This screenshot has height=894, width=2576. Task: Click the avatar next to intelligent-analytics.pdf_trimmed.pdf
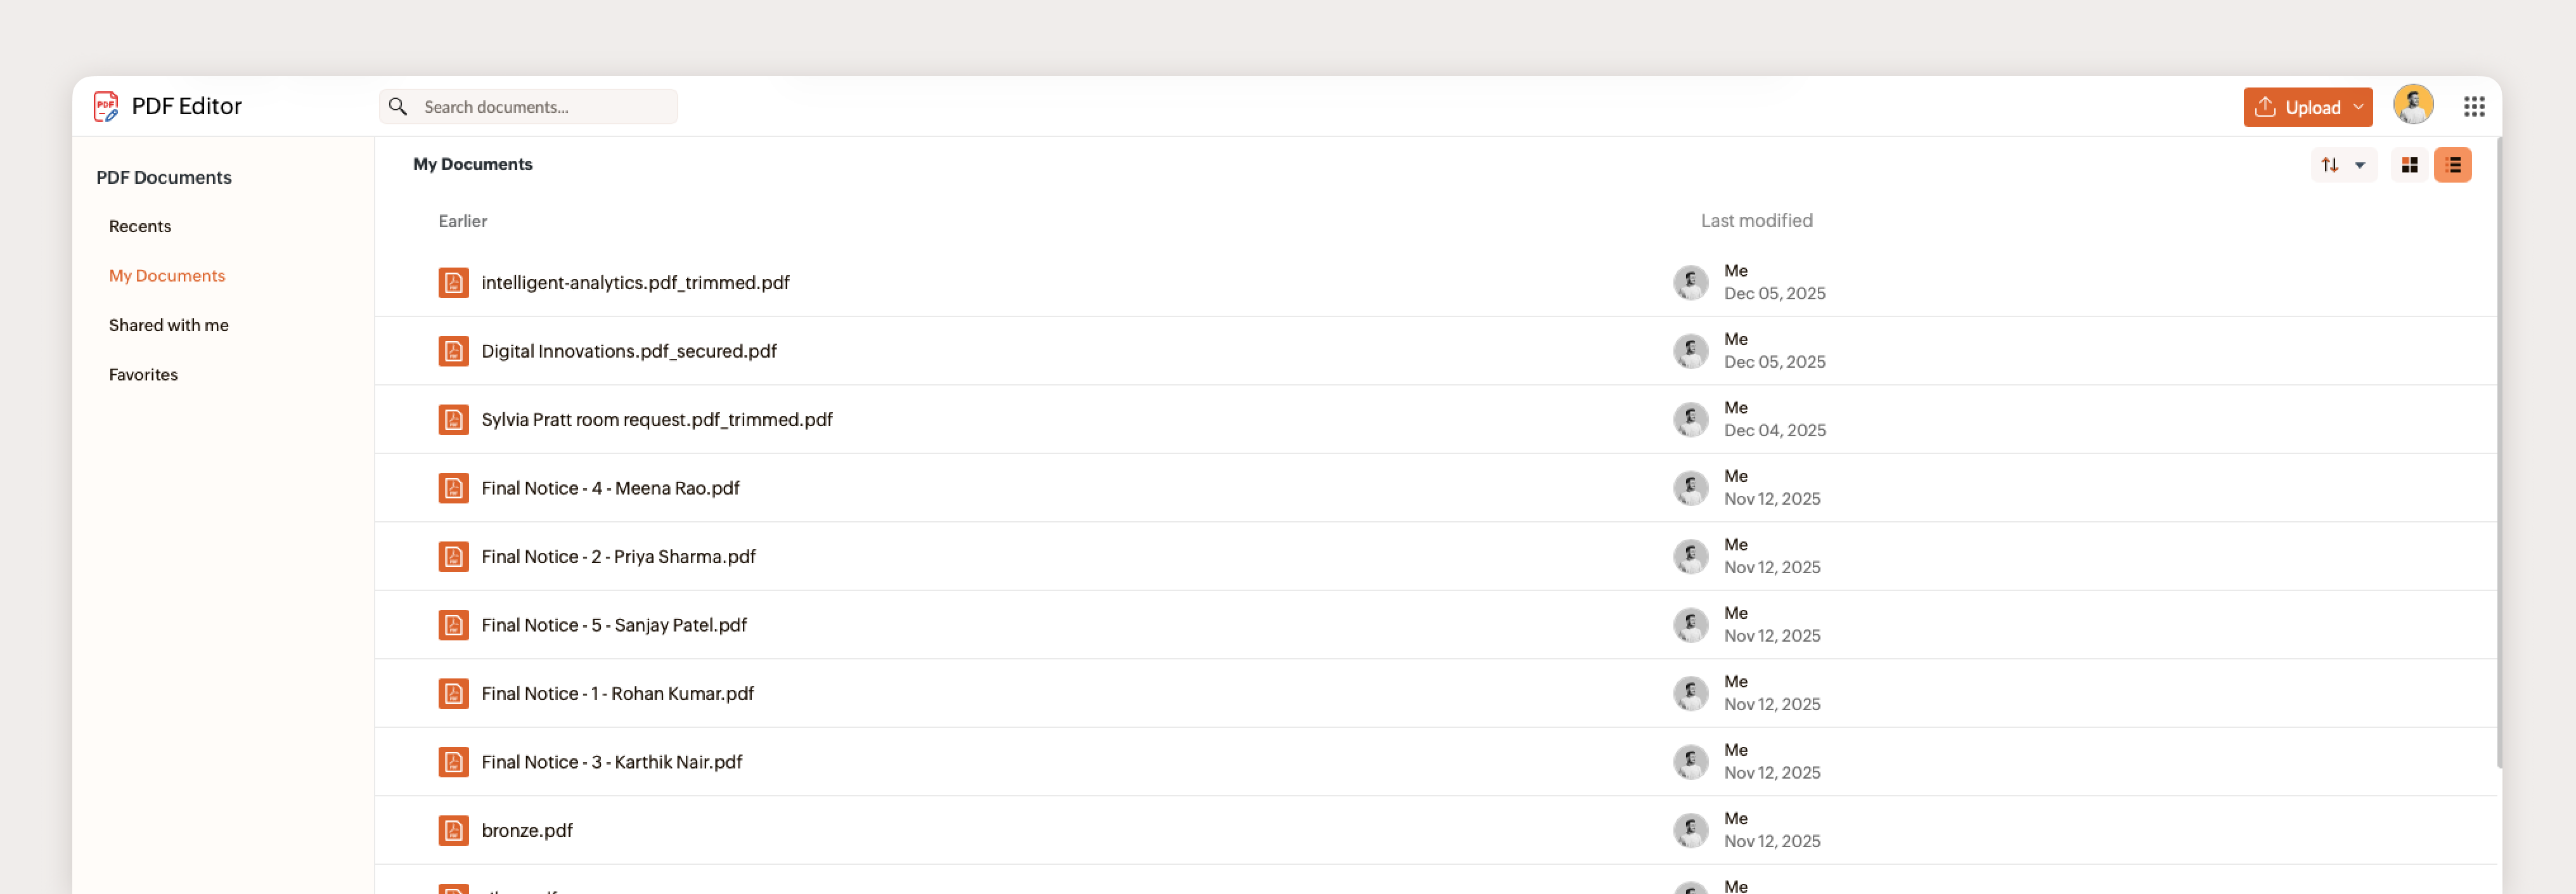(x=1690, y=283)
